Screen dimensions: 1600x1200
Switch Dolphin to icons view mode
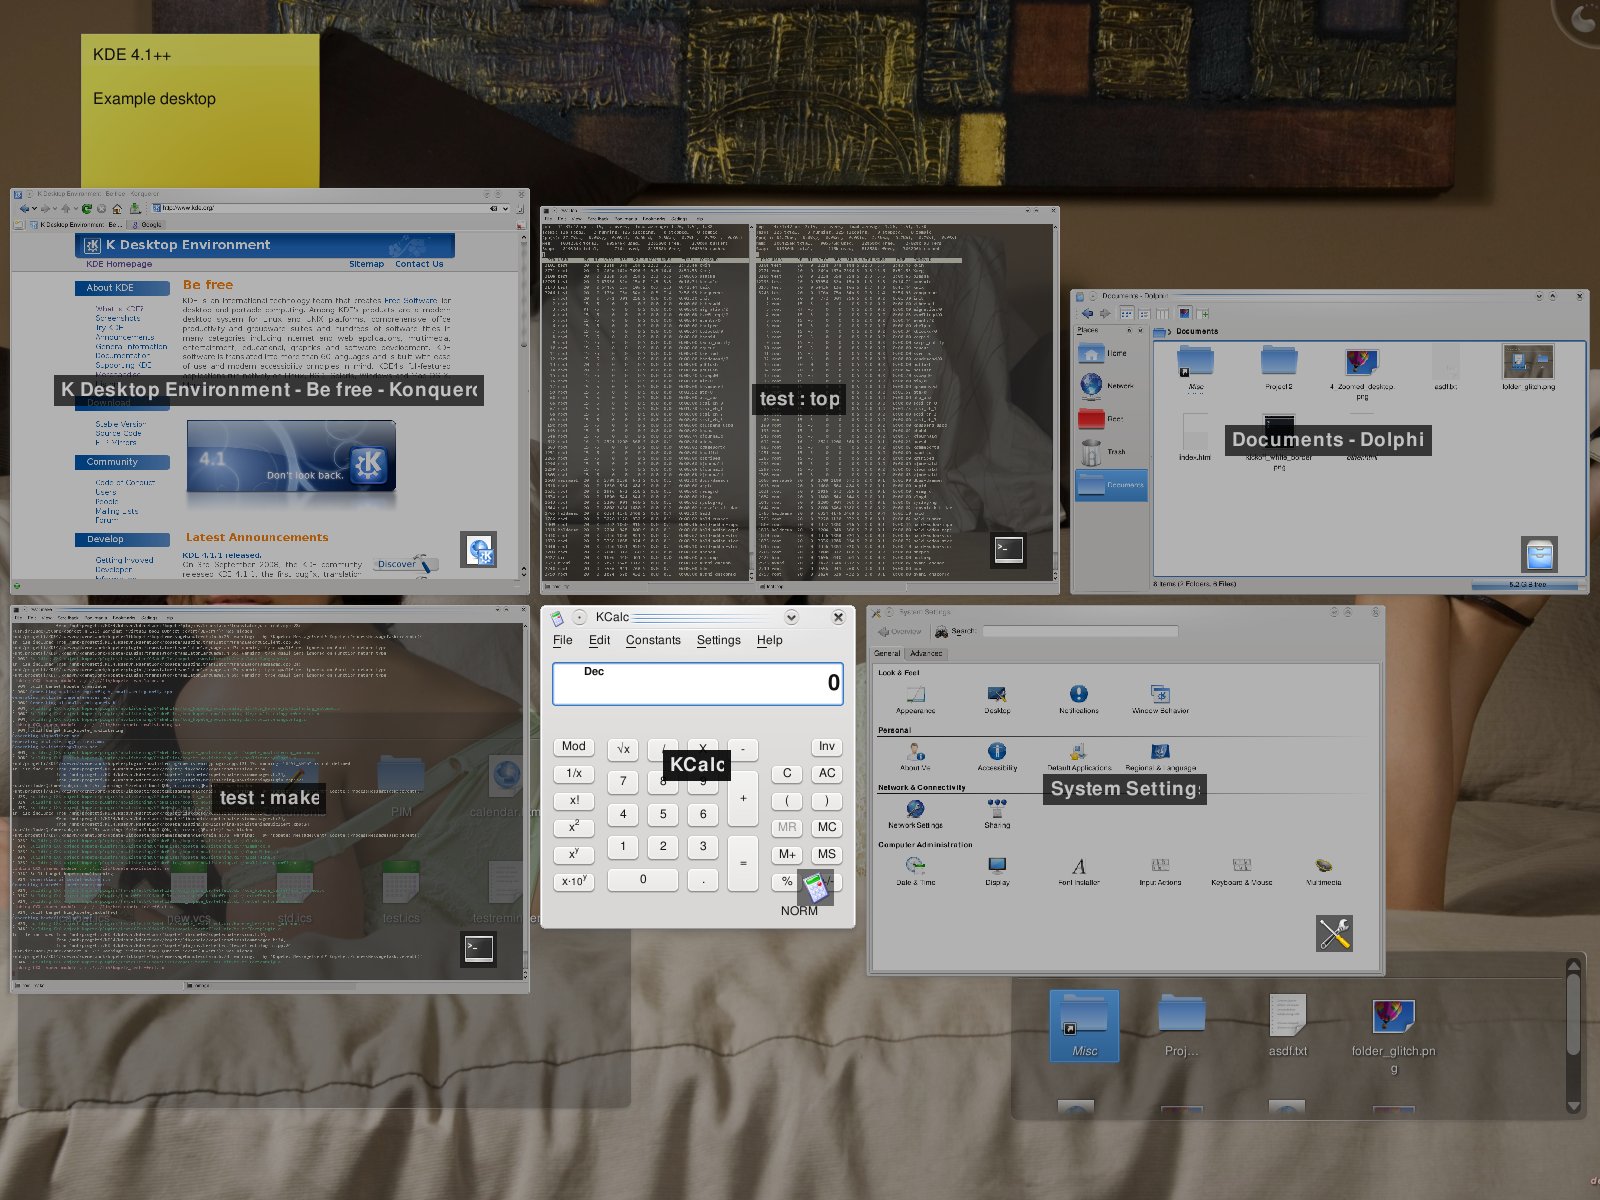[x=1127, y=313]
